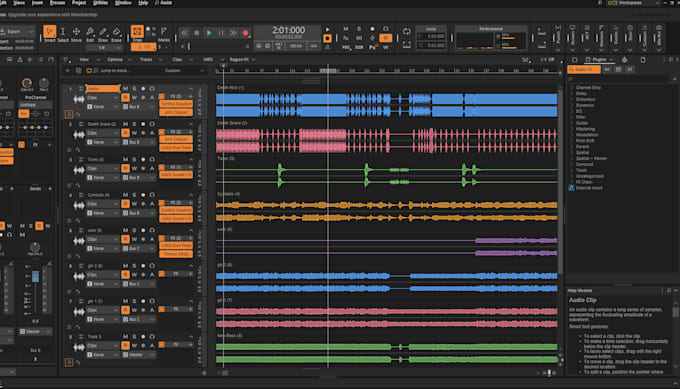Open the track view Clips menu
The width and height of the screenshot is (680, 389).
pos(177,59)
